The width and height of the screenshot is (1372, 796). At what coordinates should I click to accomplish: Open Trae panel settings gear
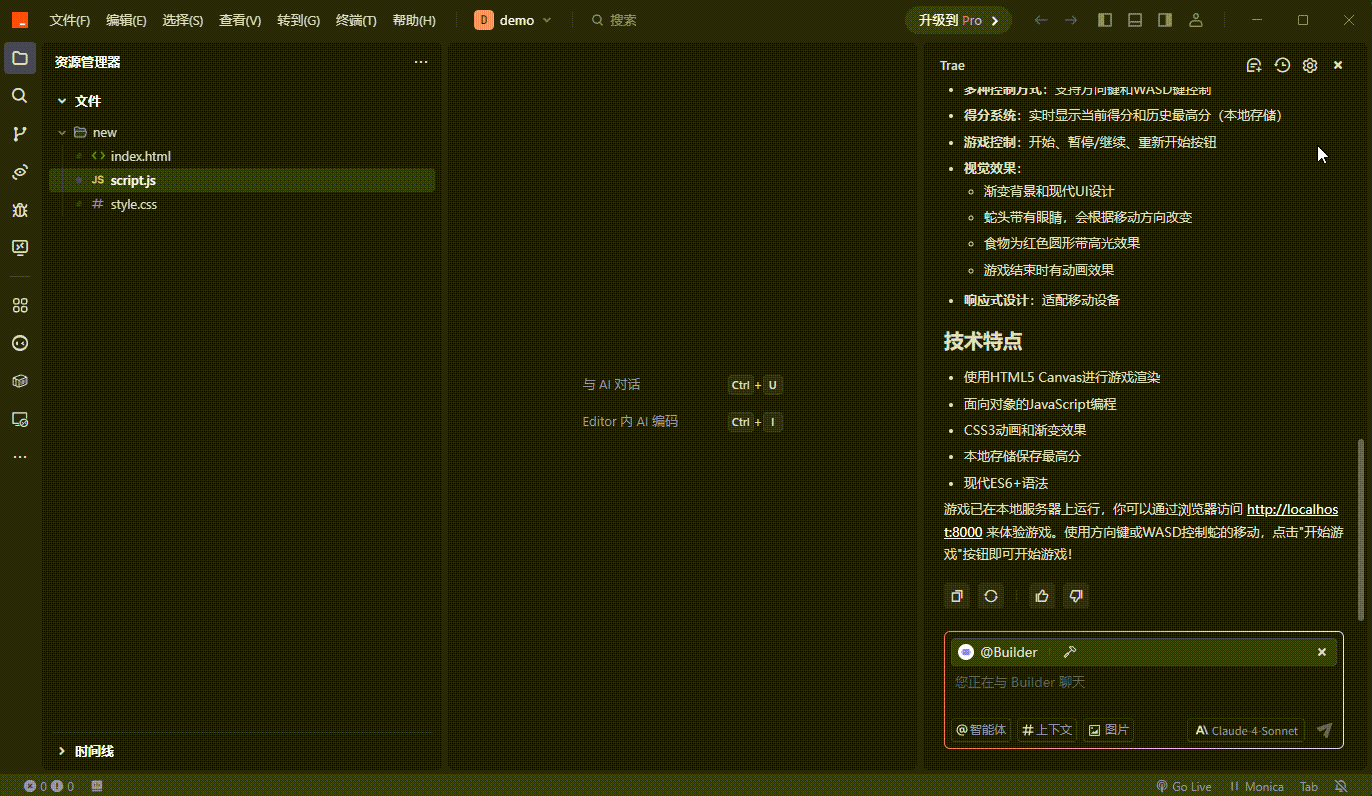pyautogui.click(x=1310, y=65)
